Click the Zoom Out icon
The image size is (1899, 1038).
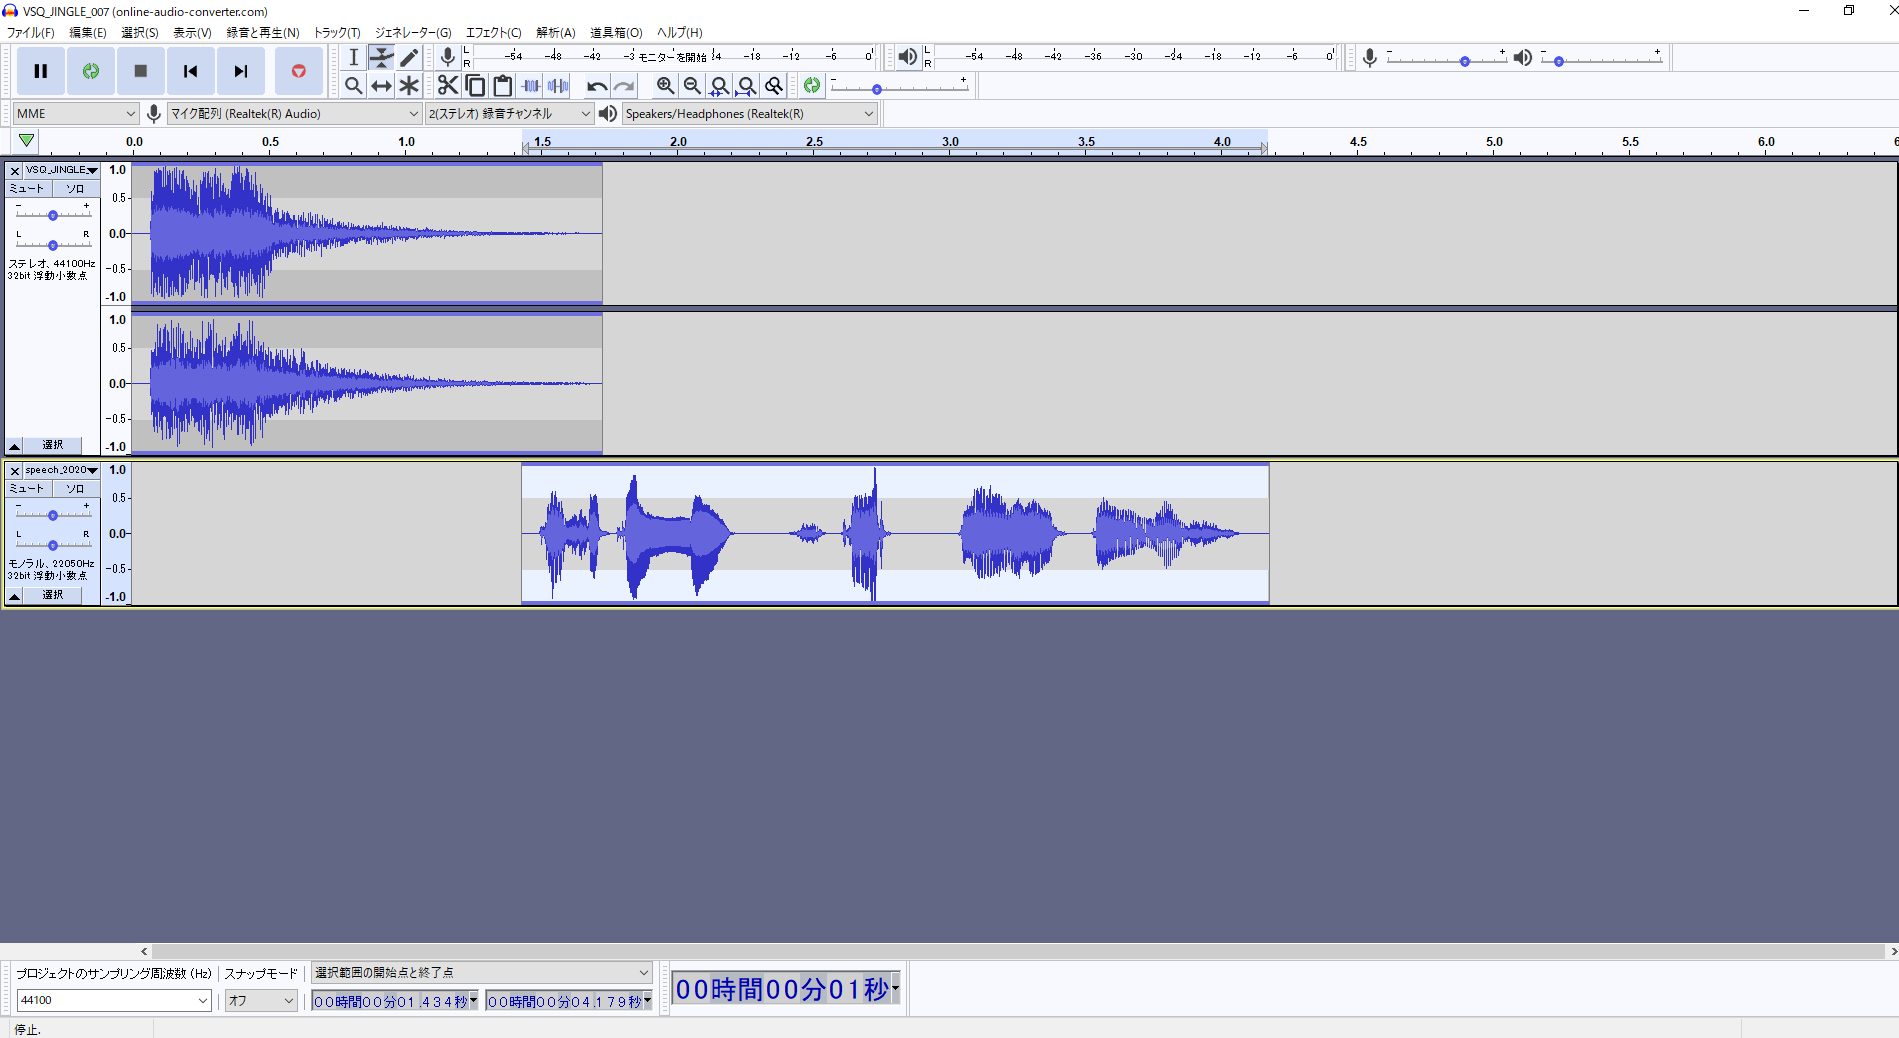click(x=692, y=86)
